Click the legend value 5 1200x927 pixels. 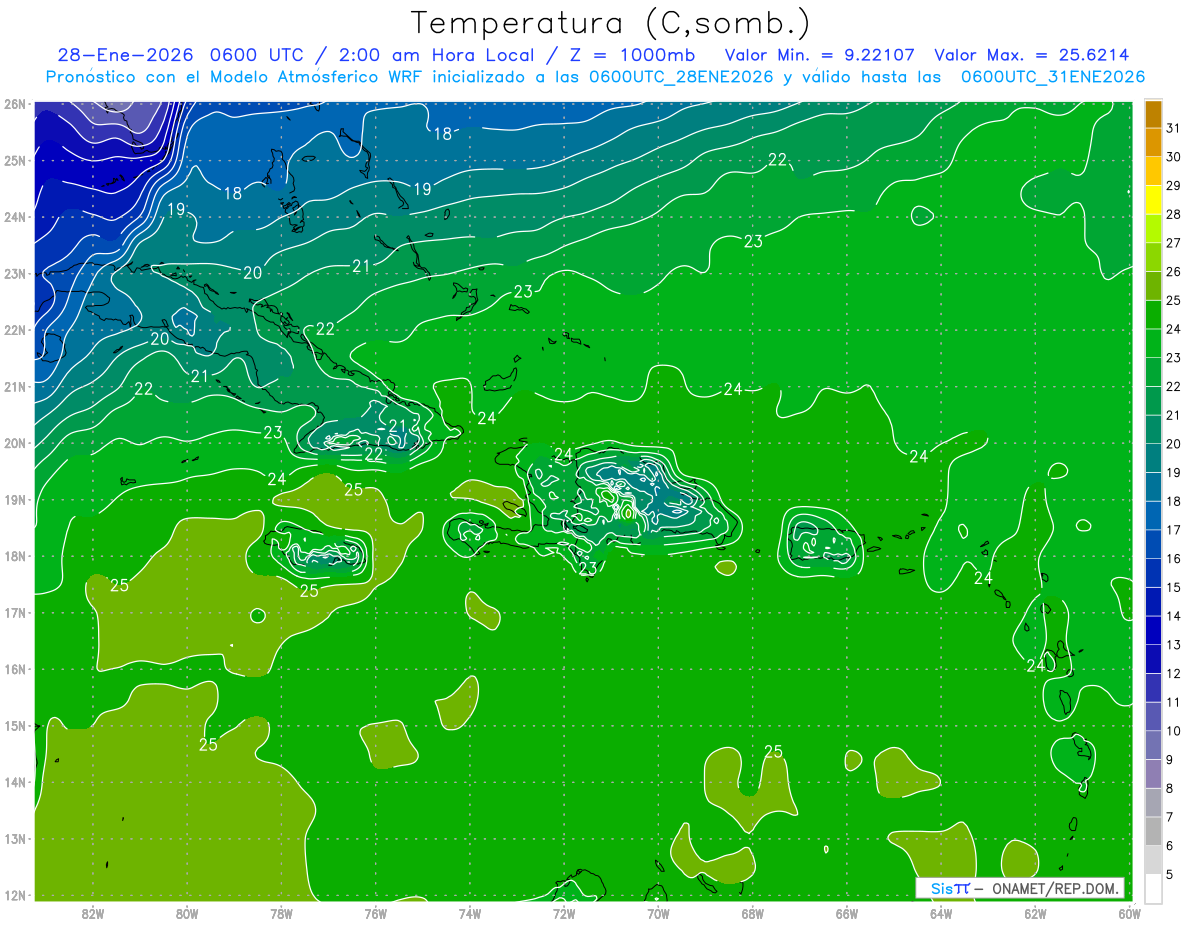(1170, 875)
